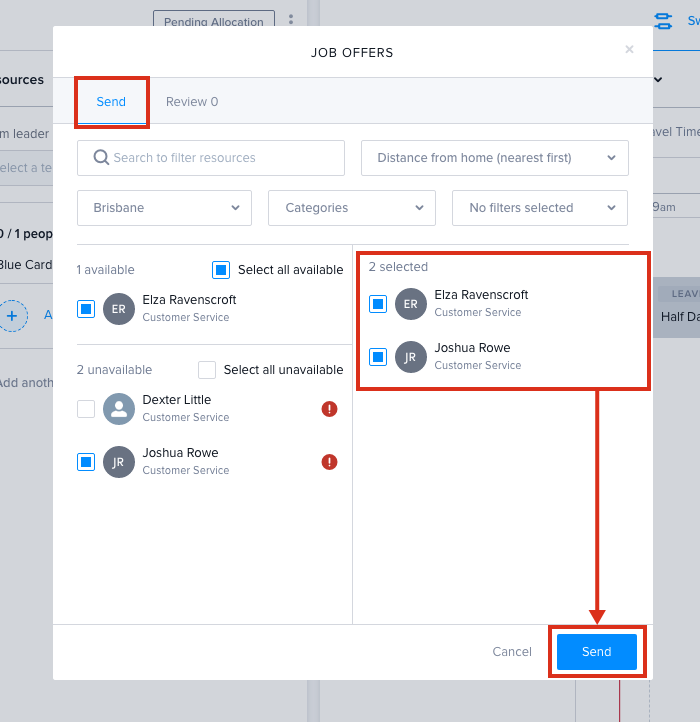Enable Select all unavailable checkbox
This screenshot has width=700, height=722.
tap(207, 370)
